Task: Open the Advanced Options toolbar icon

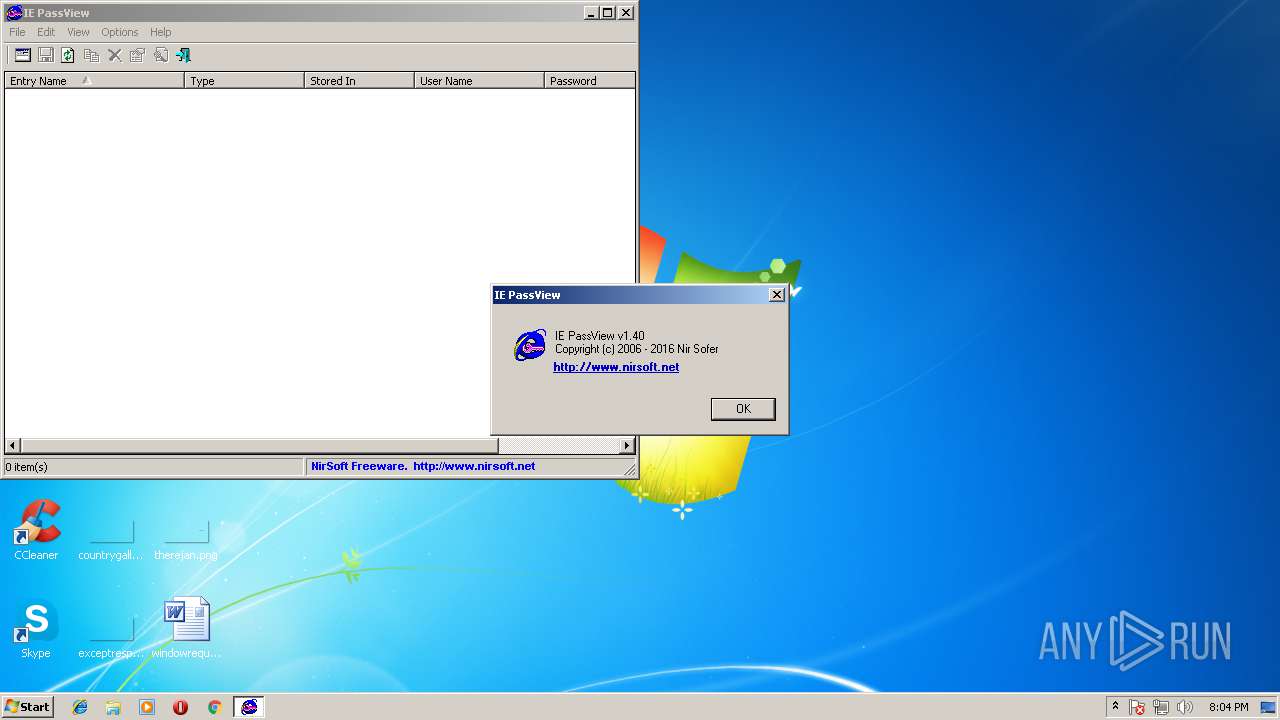Action: 22,55
